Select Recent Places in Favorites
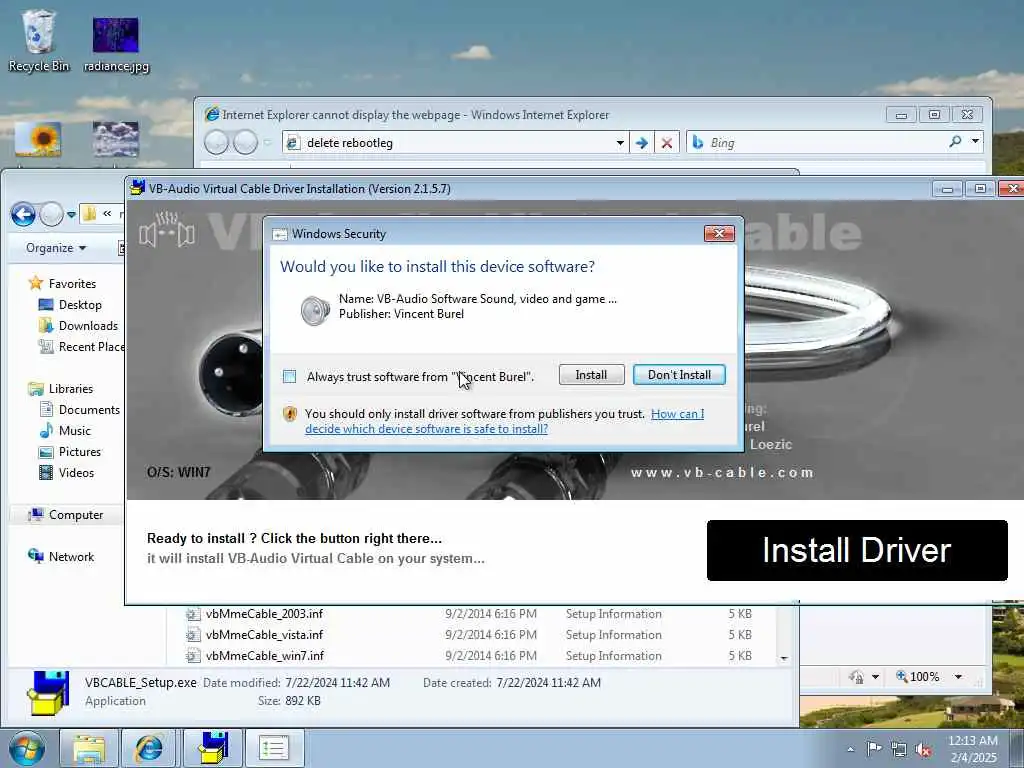1024x768 pixels. click(81, 347)
